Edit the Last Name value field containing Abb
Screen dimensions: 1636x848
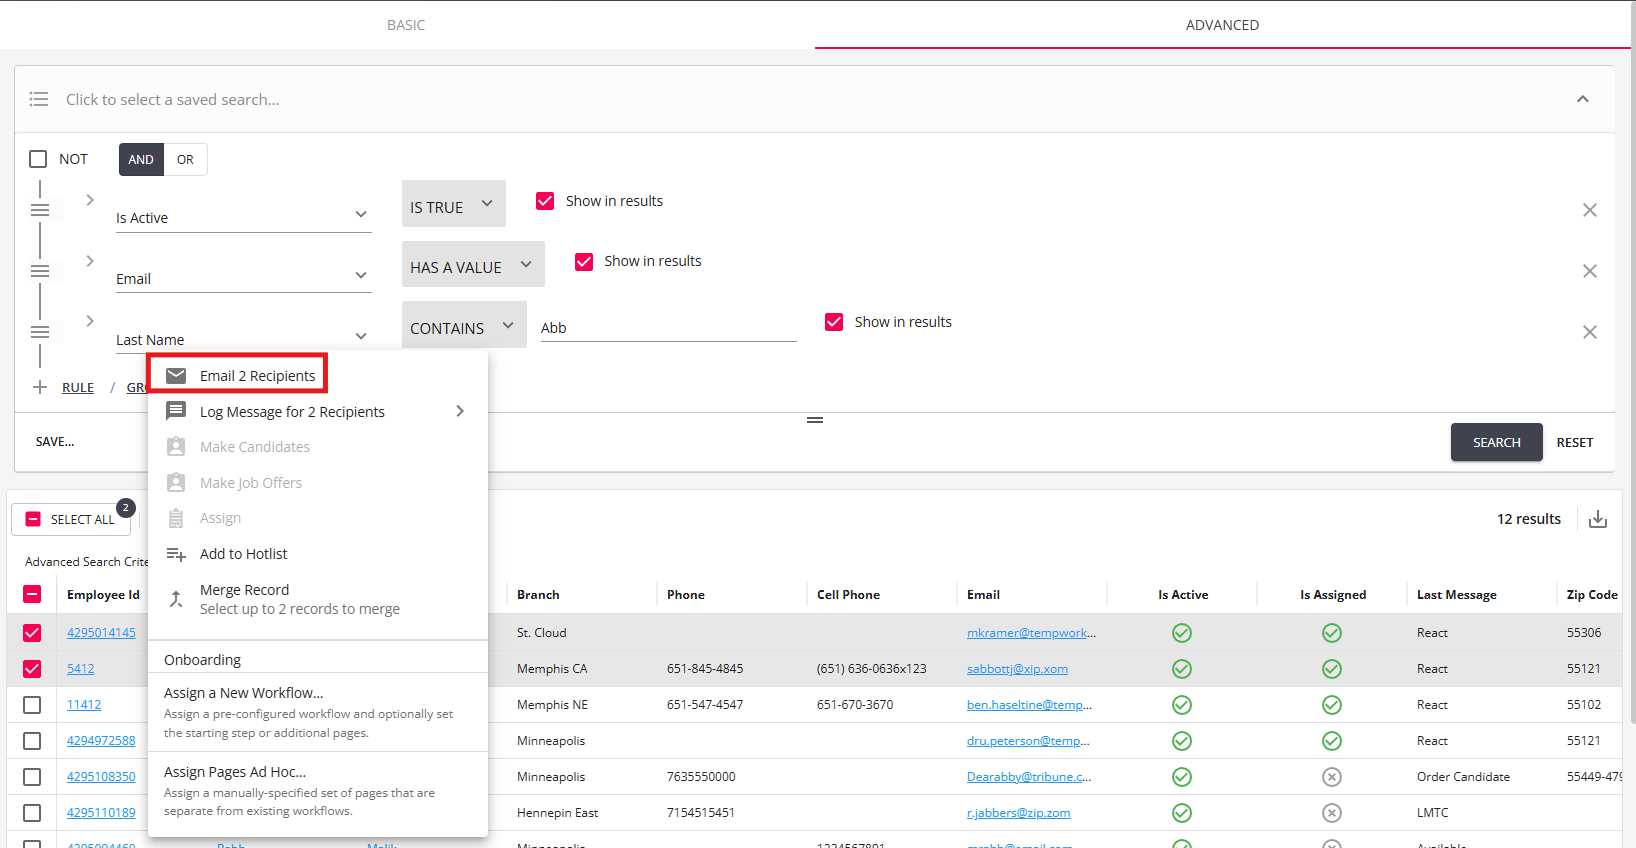click(x=668, y=328)
